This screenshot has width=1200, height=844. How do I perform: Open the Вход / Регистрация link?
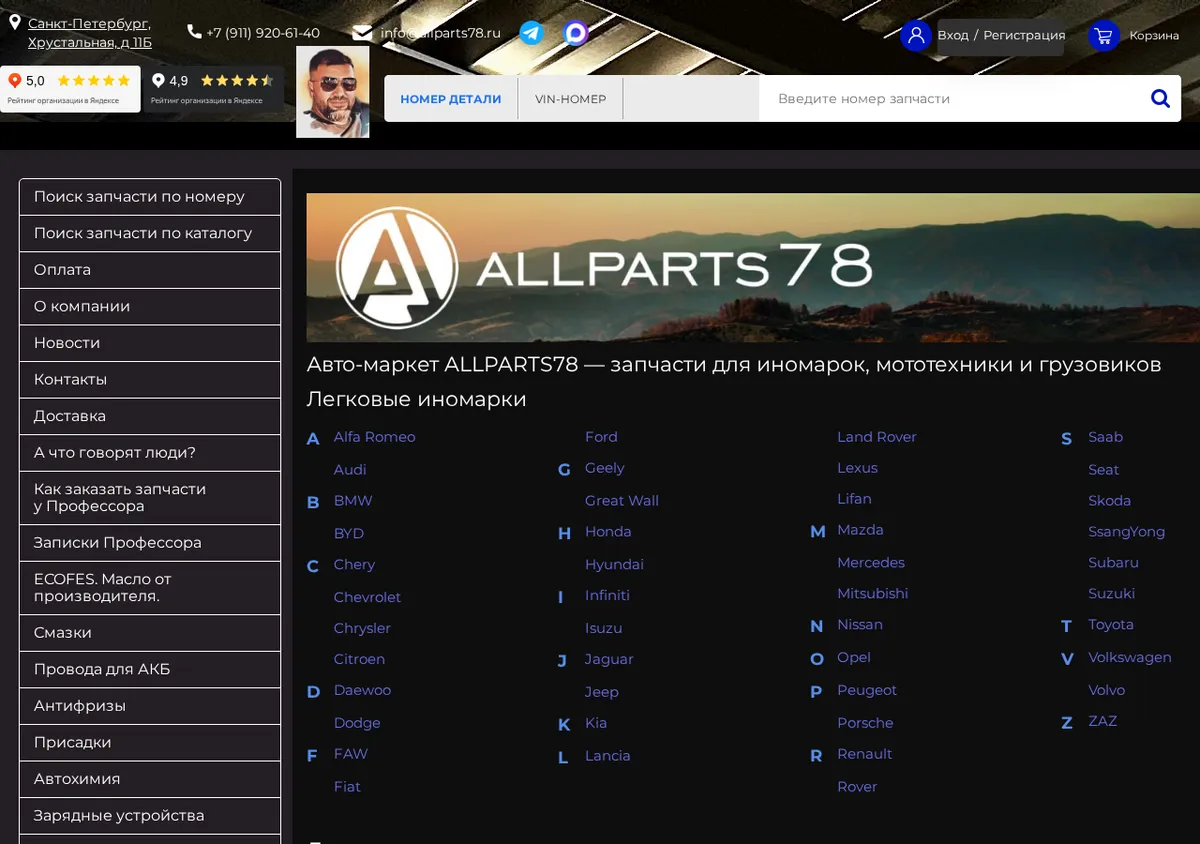click(1001, 35)
